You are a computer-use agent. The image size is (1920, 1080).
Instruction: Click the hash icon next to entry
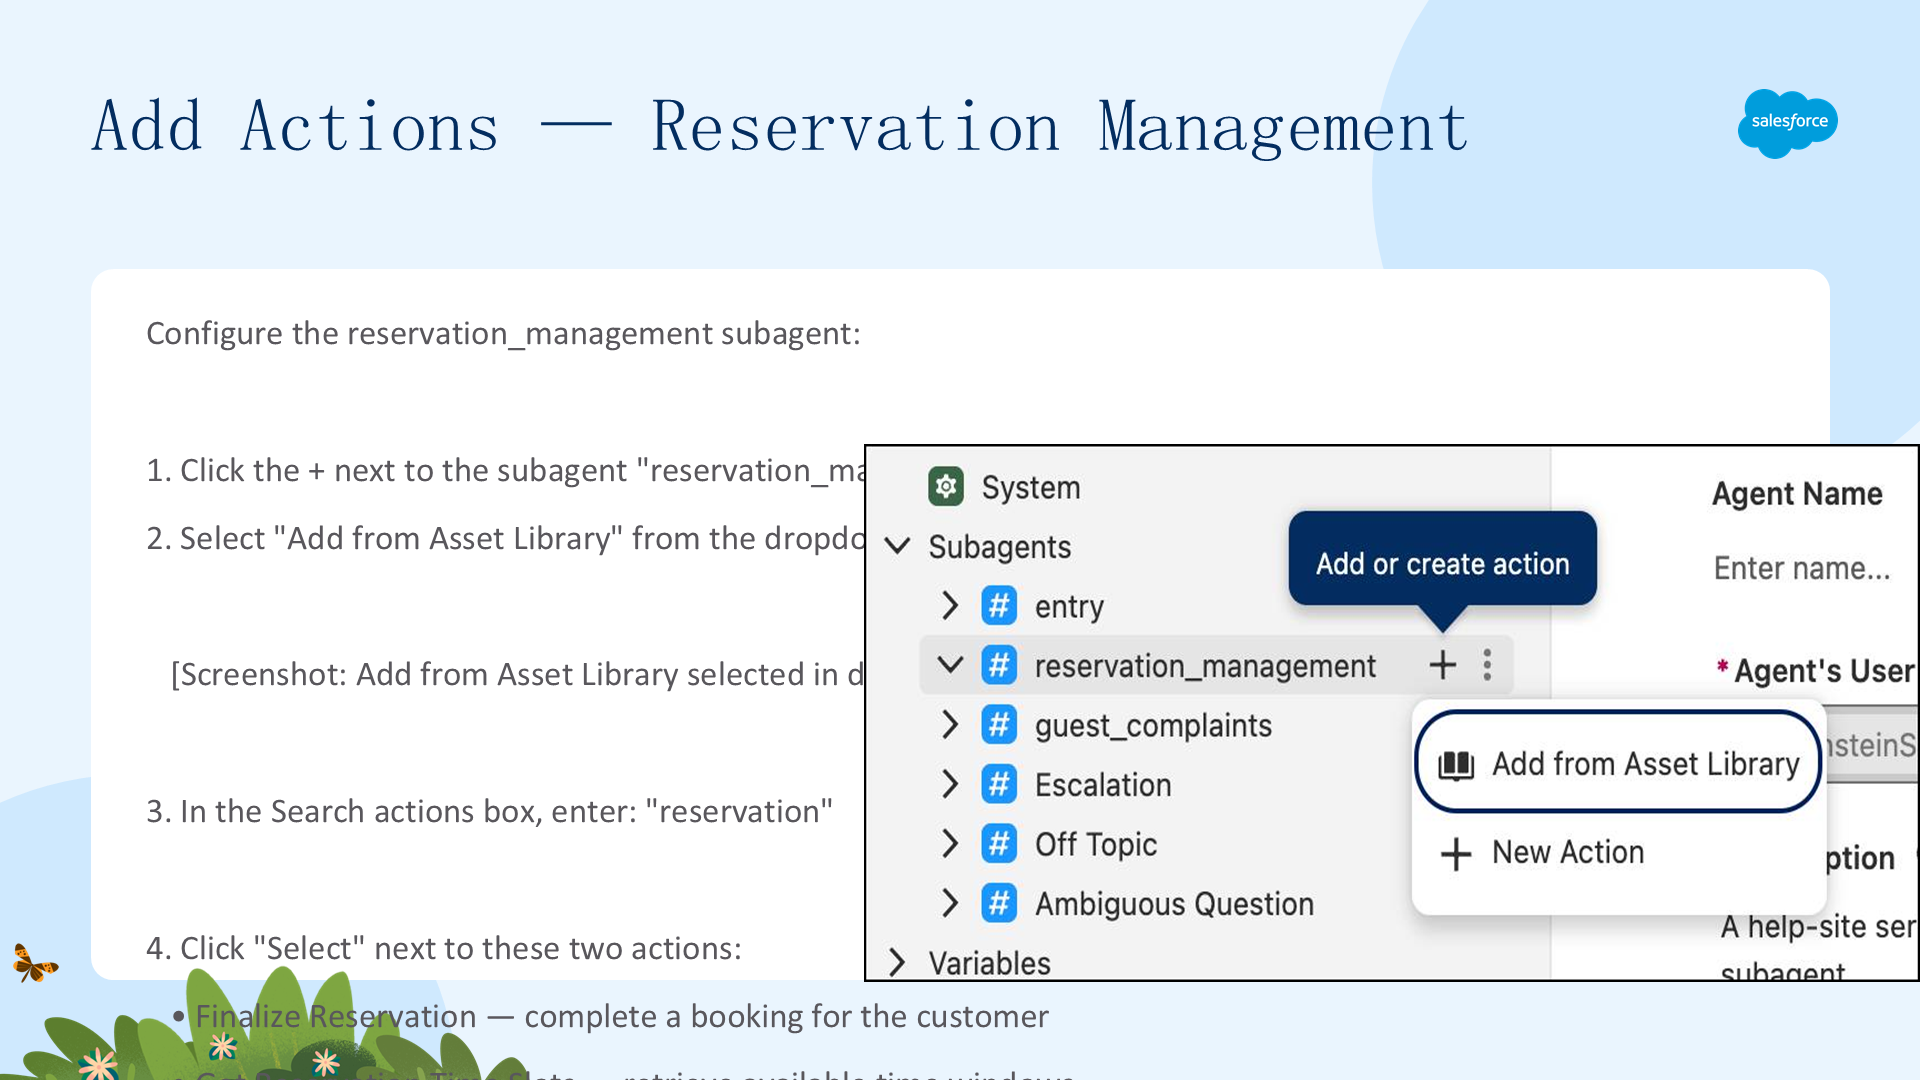tap(999, 606)
